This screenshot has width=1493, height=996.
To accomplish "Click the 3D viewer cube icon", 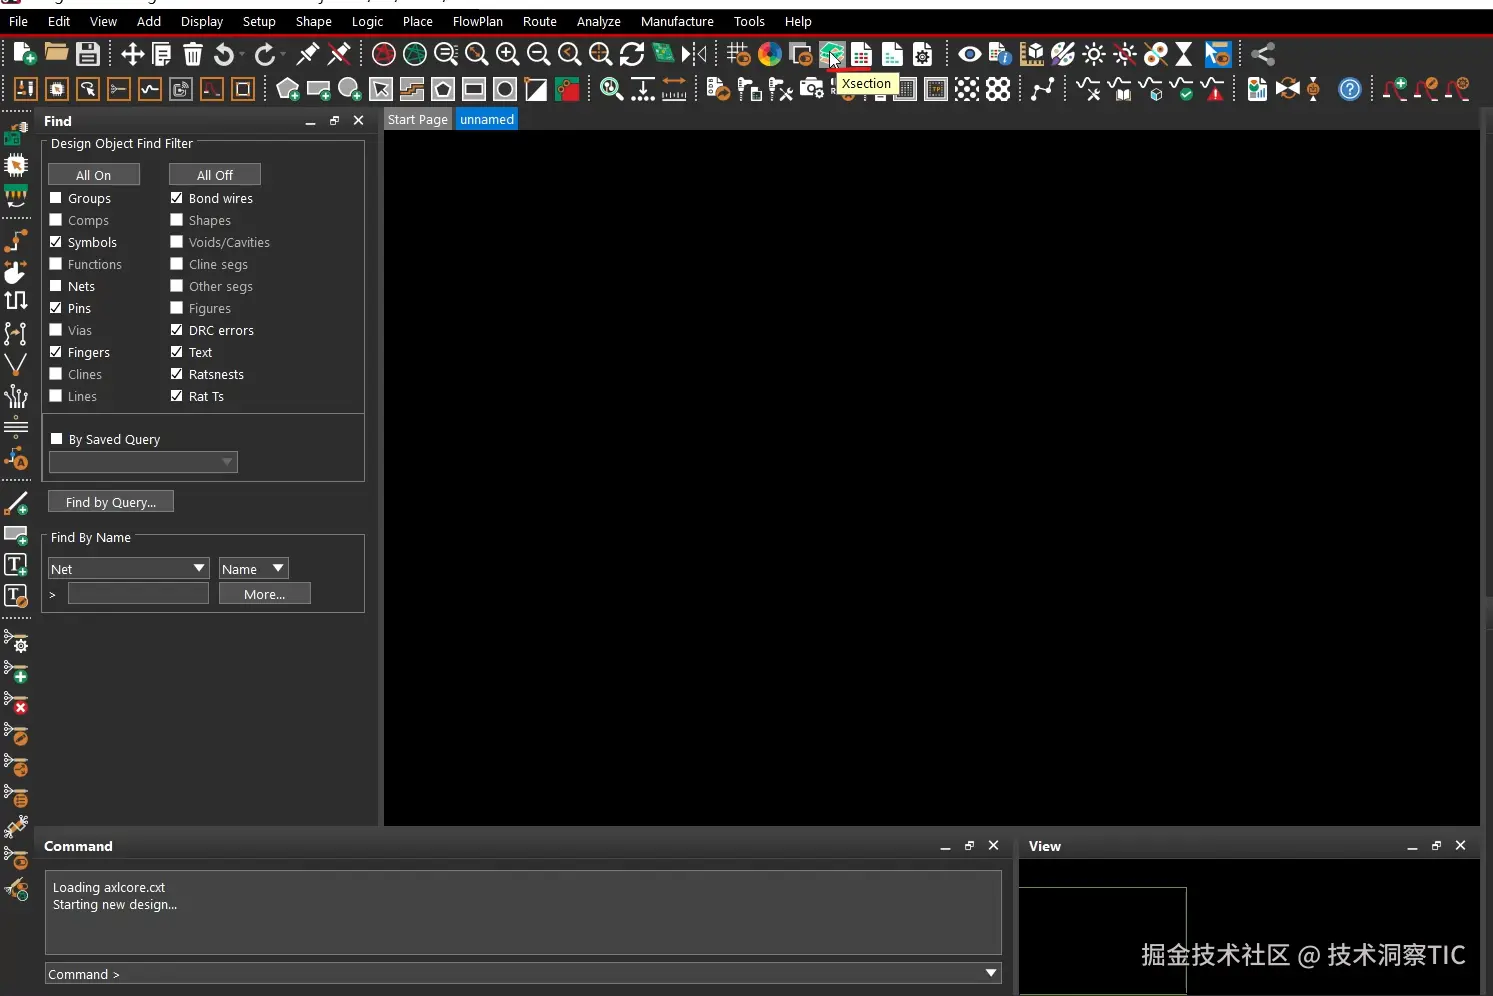I will (x=1032, y=54).
